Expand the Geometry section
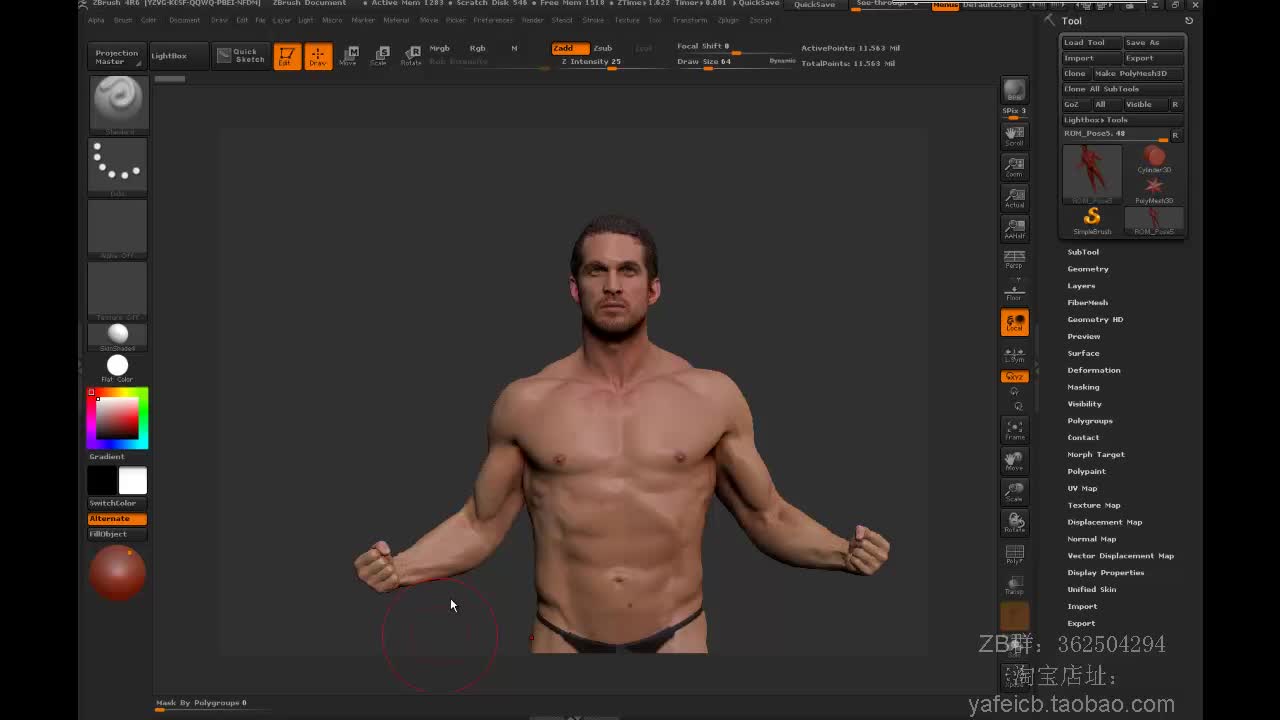Screen dimensions: 1280x720 1088,268
